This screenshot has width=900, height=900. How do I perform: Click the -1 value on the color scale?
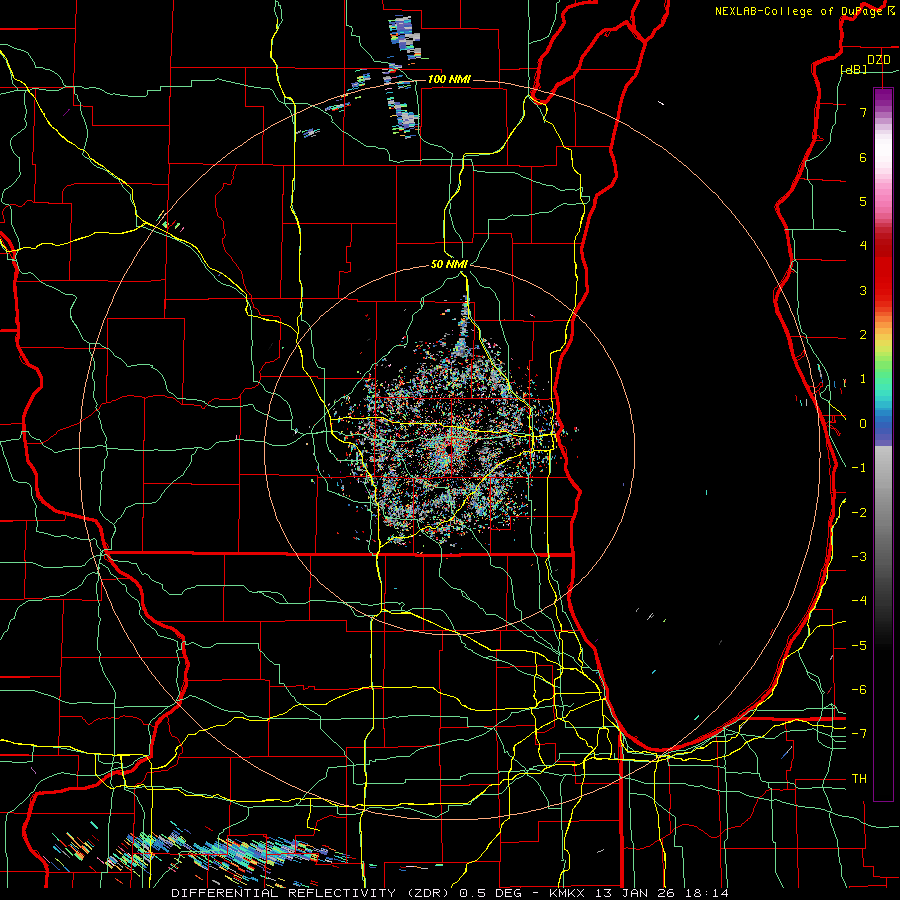(859, 468)
